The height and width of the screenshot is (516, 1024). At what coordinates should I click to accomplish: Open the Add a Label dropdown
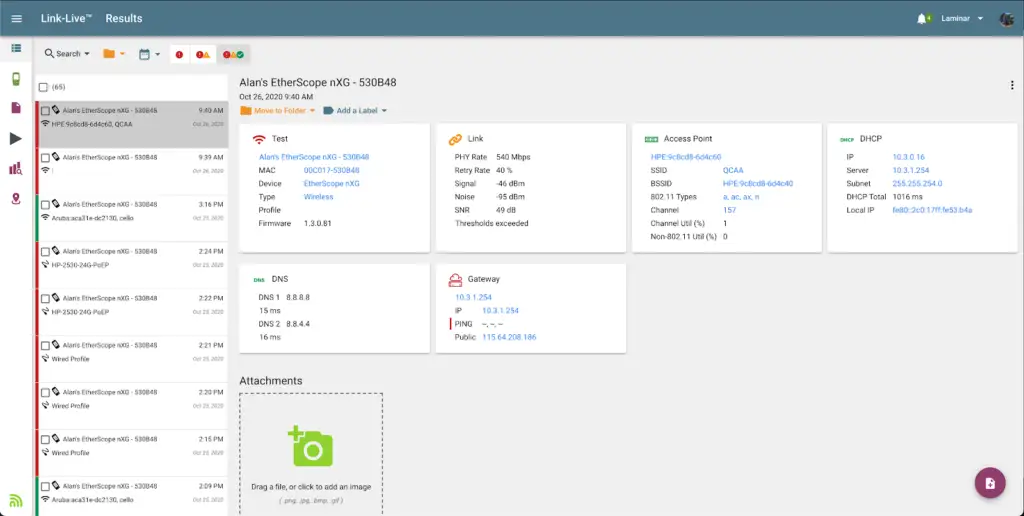coord(355,110)
